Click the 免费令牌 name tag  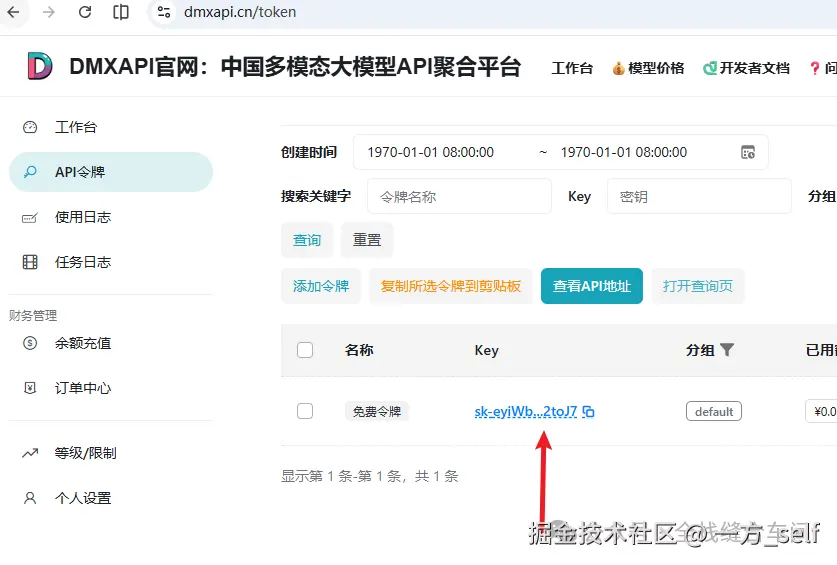[x=377, y=411]
